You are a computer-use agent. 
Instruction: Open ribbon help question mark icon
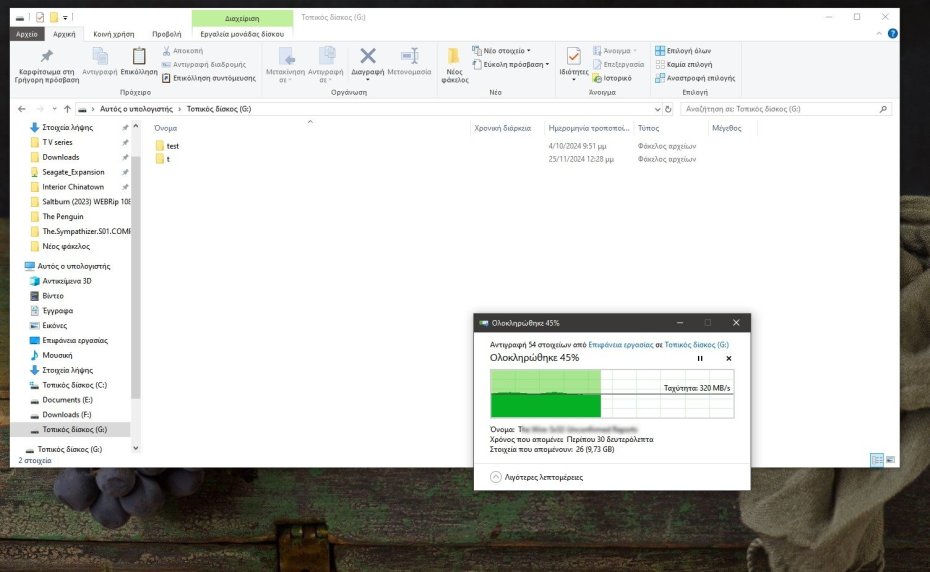tap(892, 33)
